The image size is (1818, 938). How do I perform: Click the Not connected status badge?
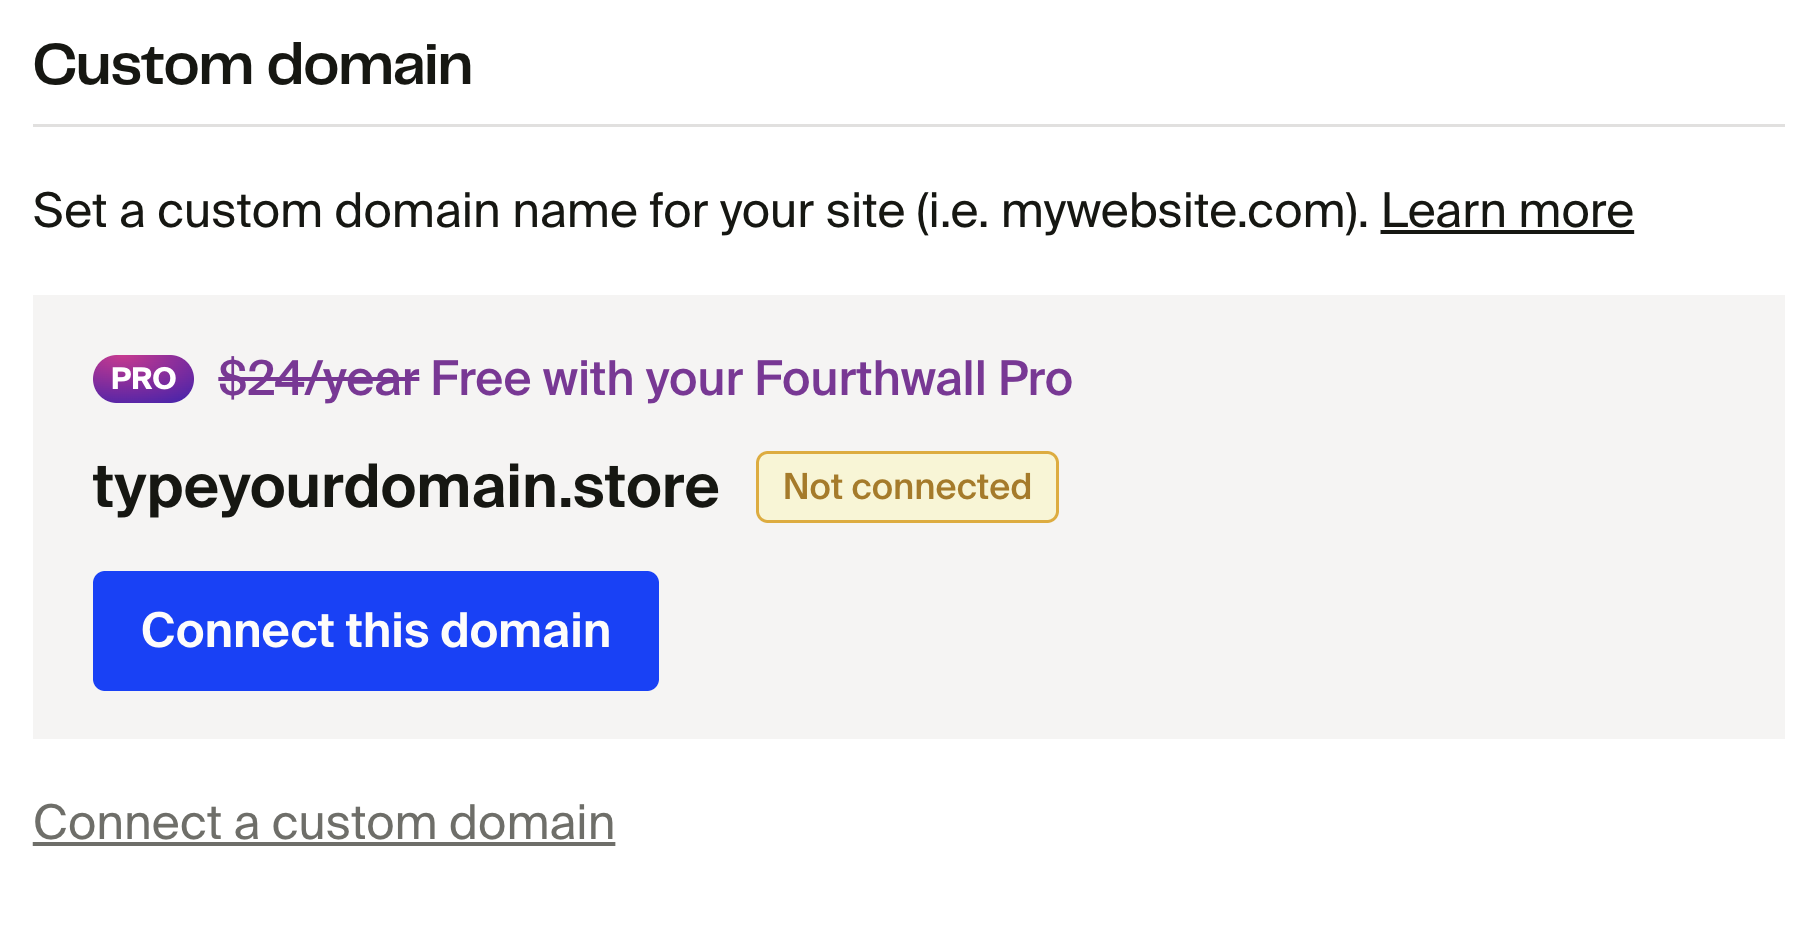tap(906, 487)
